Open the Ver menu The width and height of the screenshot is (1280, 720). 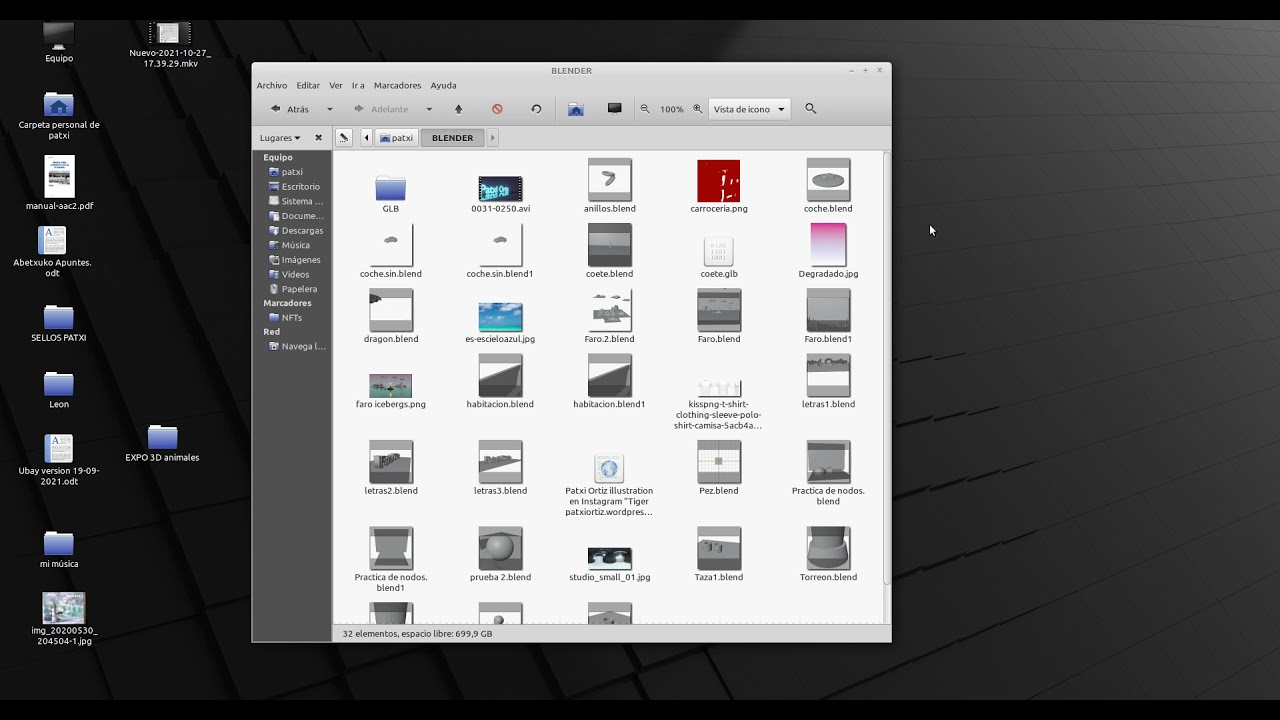(x=336, y=85)
